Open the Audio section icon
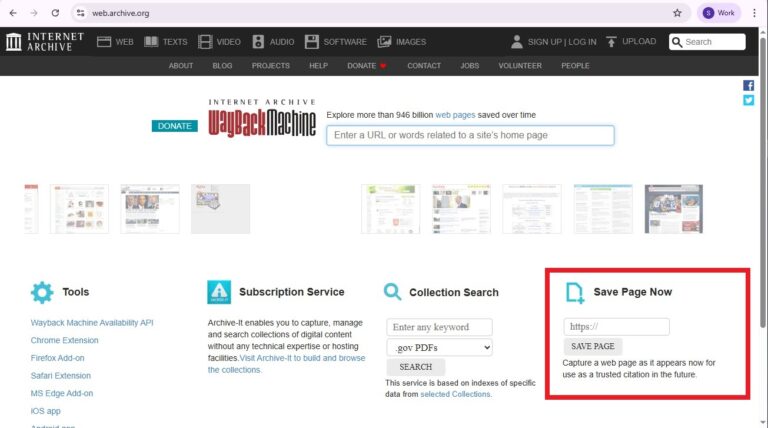This screenshot has height=428, width=768. click(258, 42)
